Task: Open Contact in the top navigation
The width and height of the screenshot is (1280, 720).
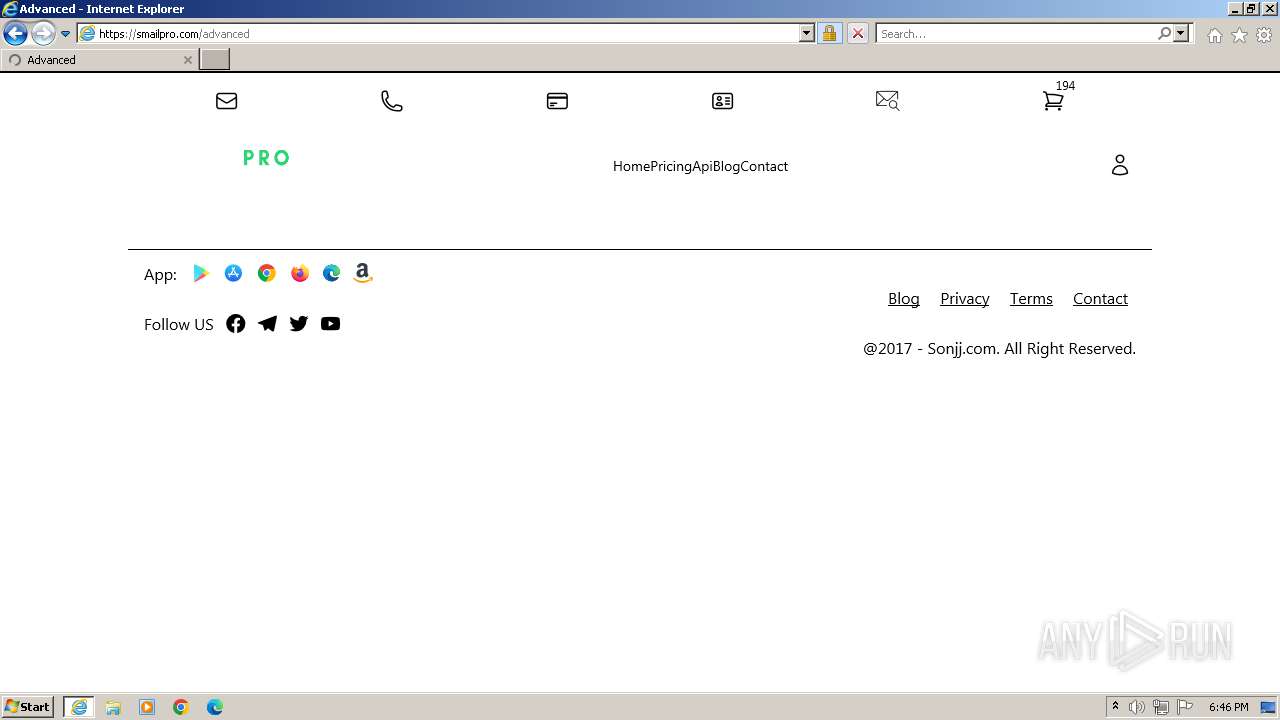Action: (x=764, y=166)
